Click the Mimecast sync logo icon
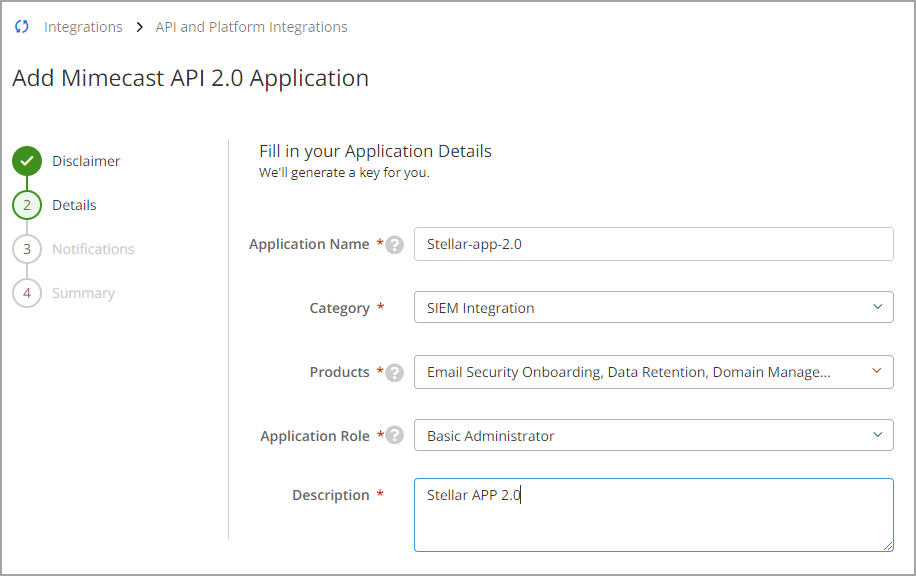Image resolution: width=916 pixels, height=576 pixels. click(22, 27)
